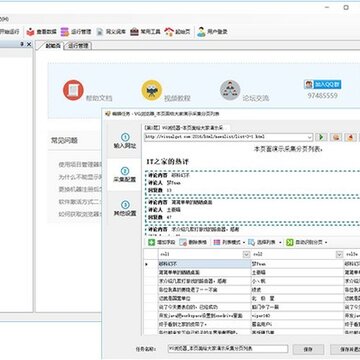Viewport: 360px width, 360px height.
Task: Expand the URL address dropdown arrow
Action: [x=309, y=137]
